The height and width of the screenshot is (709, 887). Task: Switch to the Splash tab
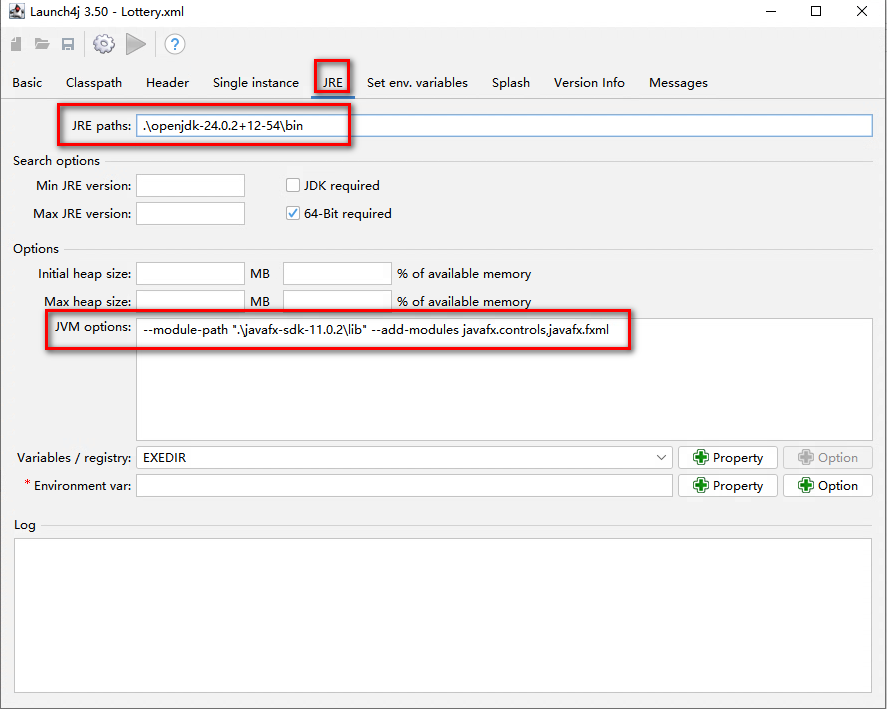pos(511,83)
